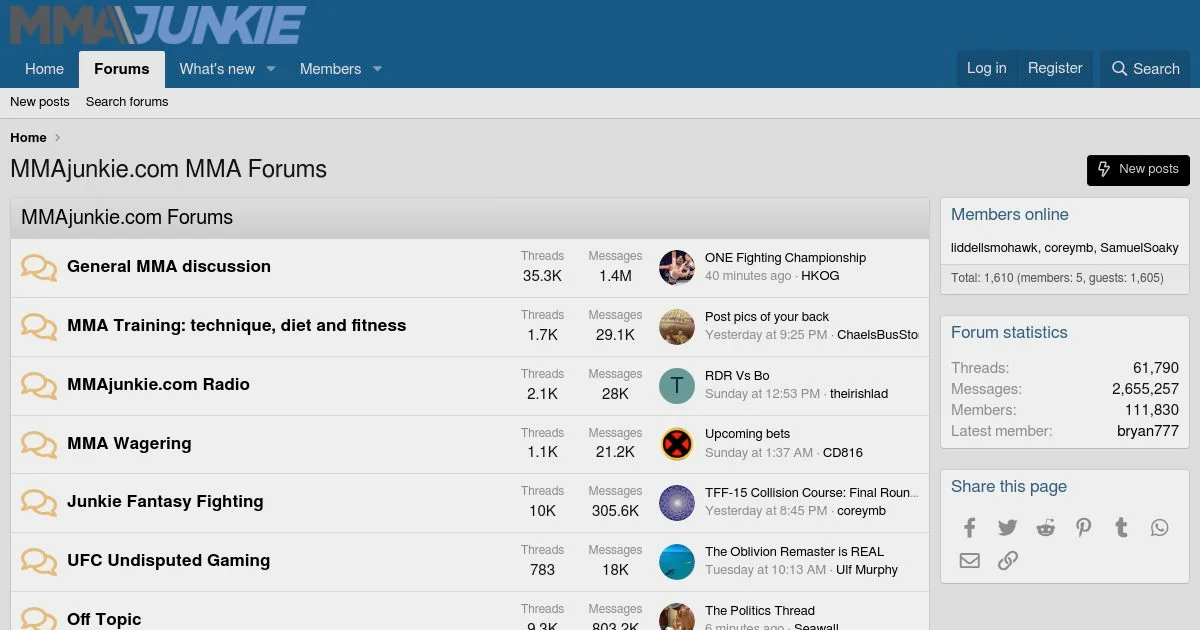Open the Members tab
Viewport: 1200px width, 630px height.
point(330,69)
